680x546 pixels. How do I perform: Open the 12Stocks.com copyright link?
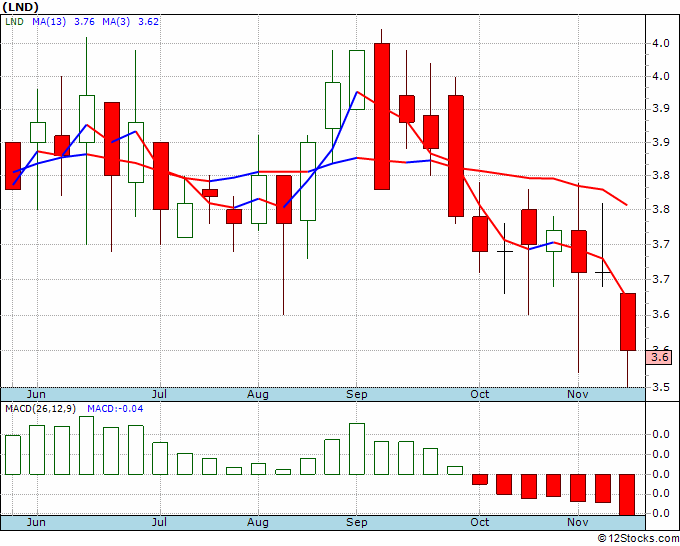point(638,539)
